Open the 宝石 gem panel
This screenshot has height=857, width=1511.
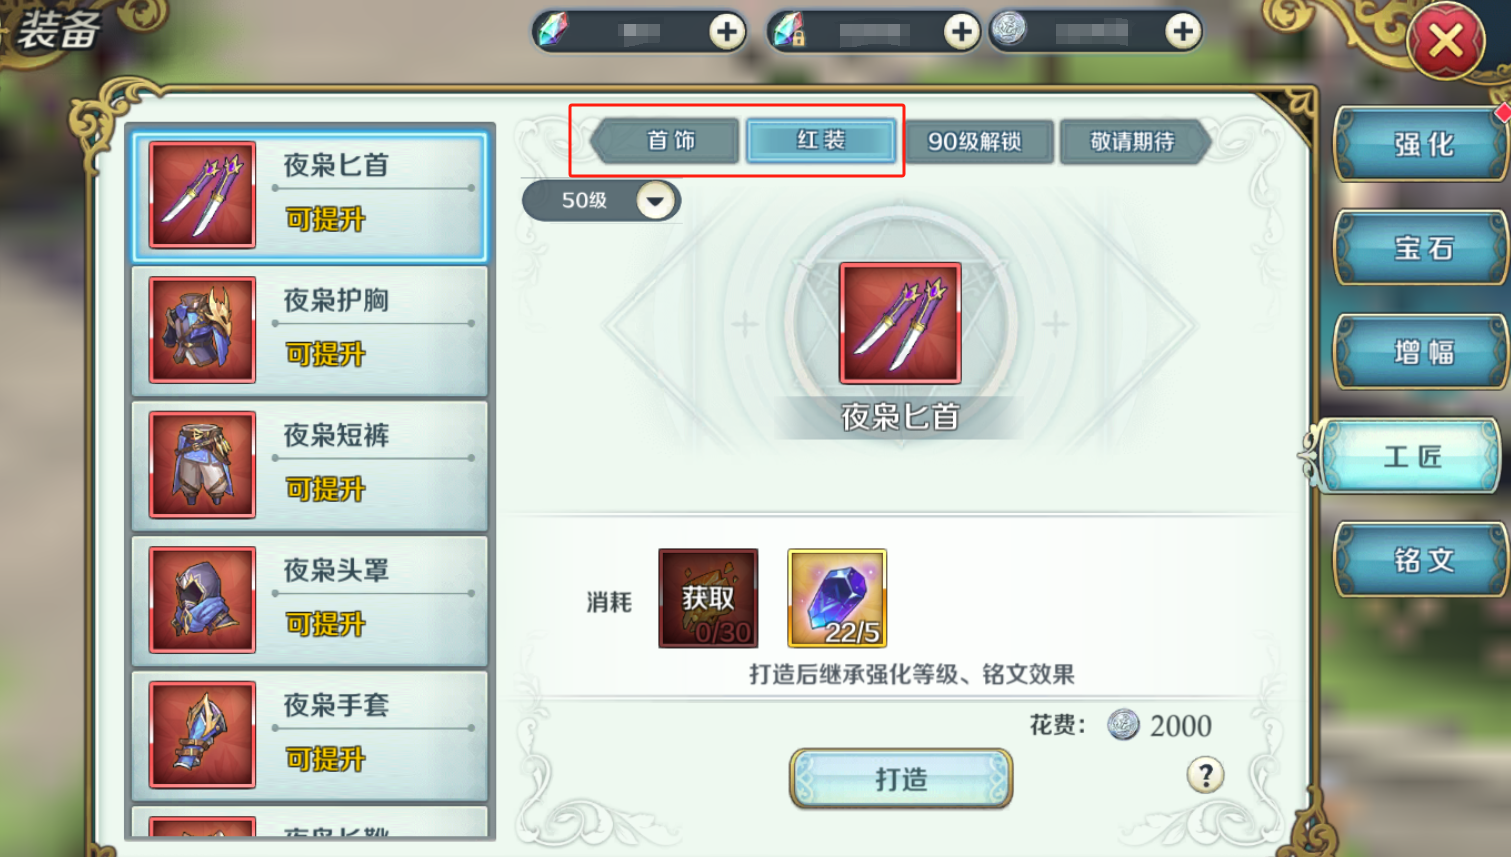coord(1423,248)
